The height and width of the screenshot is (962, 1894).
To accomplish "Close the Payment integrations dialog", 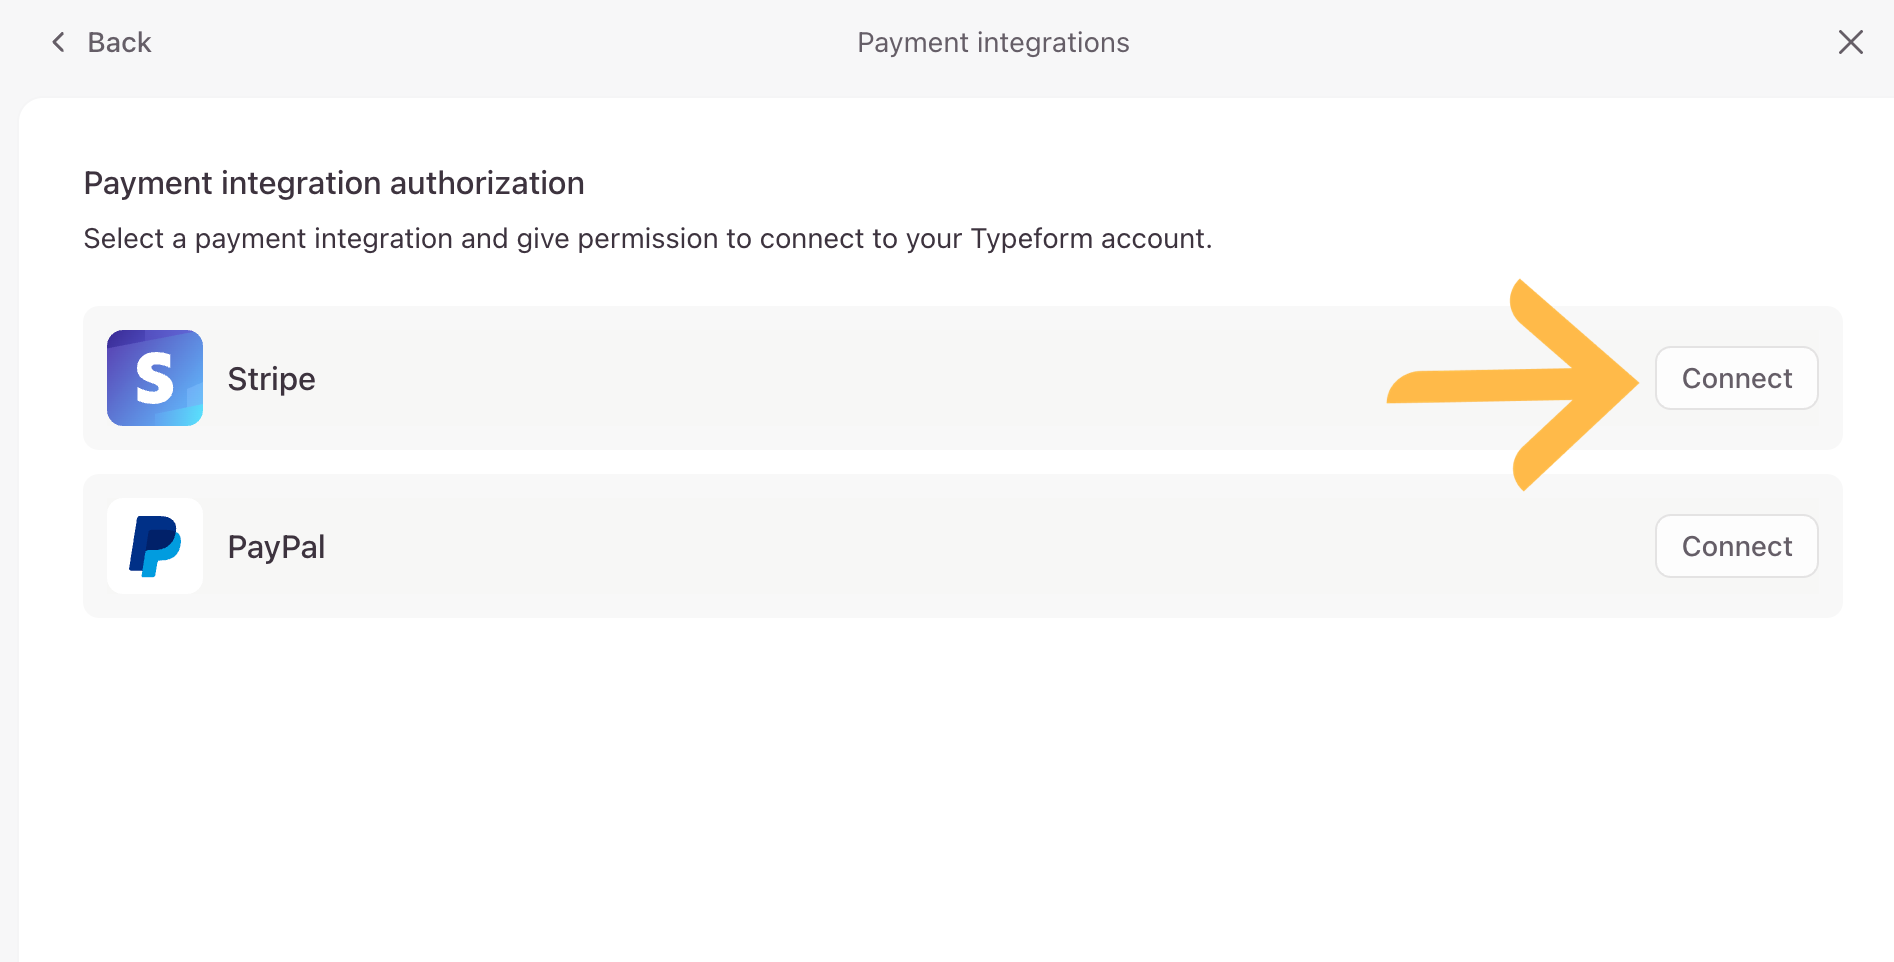I will [1850, 42].
